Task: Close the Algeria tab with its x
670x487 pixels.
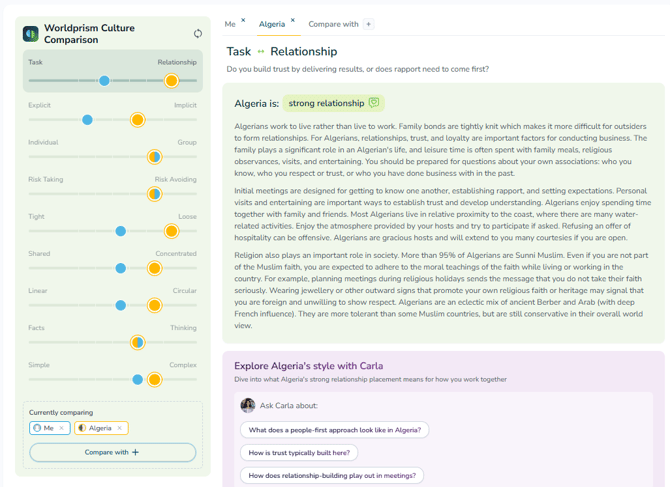Action: pyautogui.click(x=293, y=20)
